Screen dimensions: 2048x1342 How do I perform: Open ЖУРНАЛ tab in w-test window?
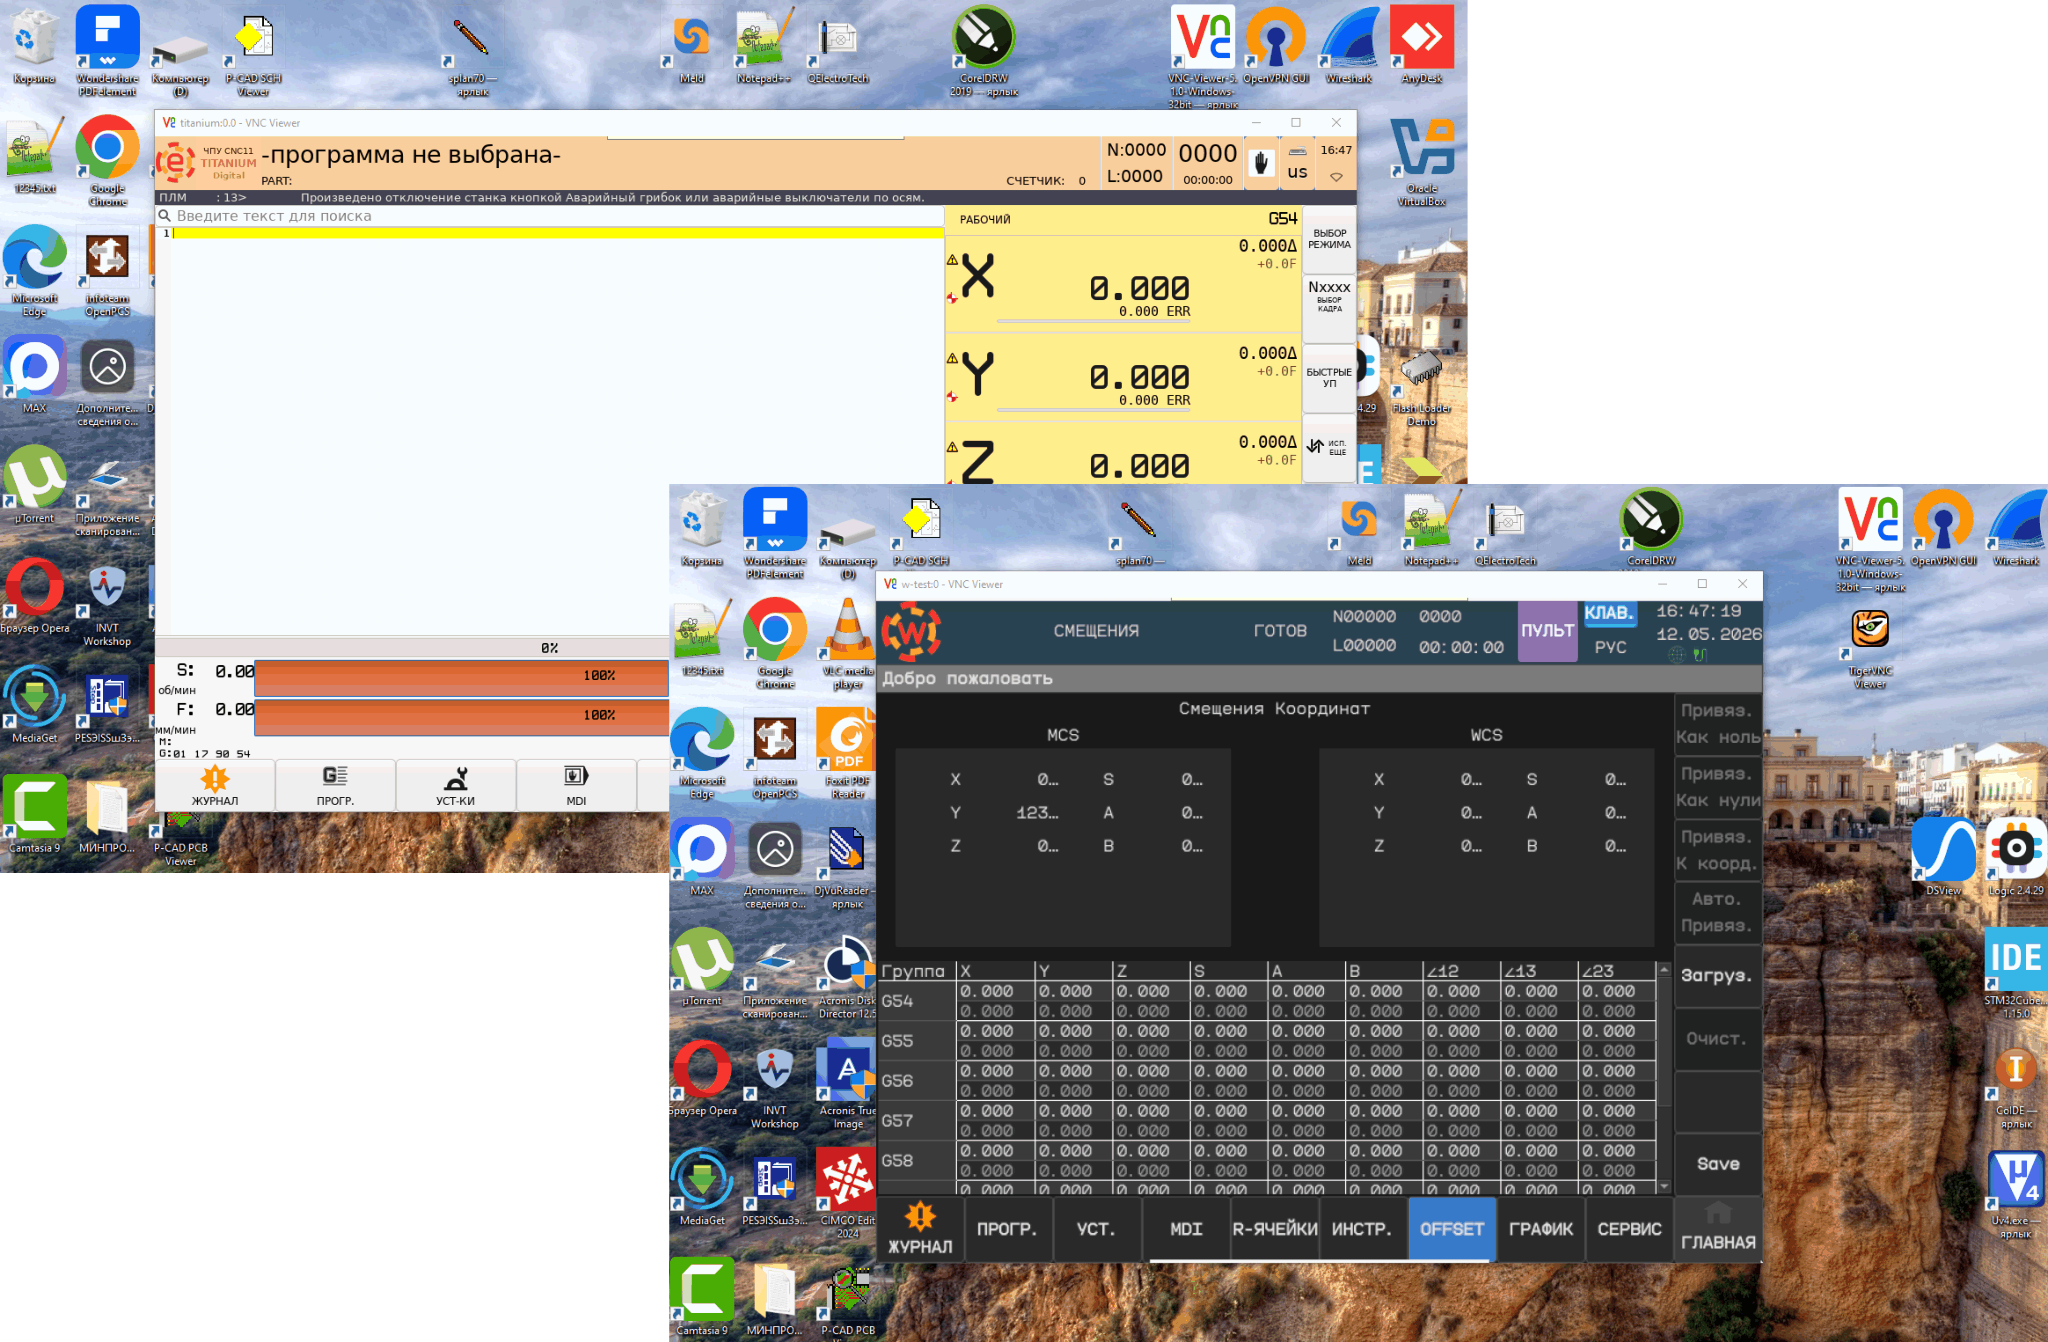(x=920, y=1229)
